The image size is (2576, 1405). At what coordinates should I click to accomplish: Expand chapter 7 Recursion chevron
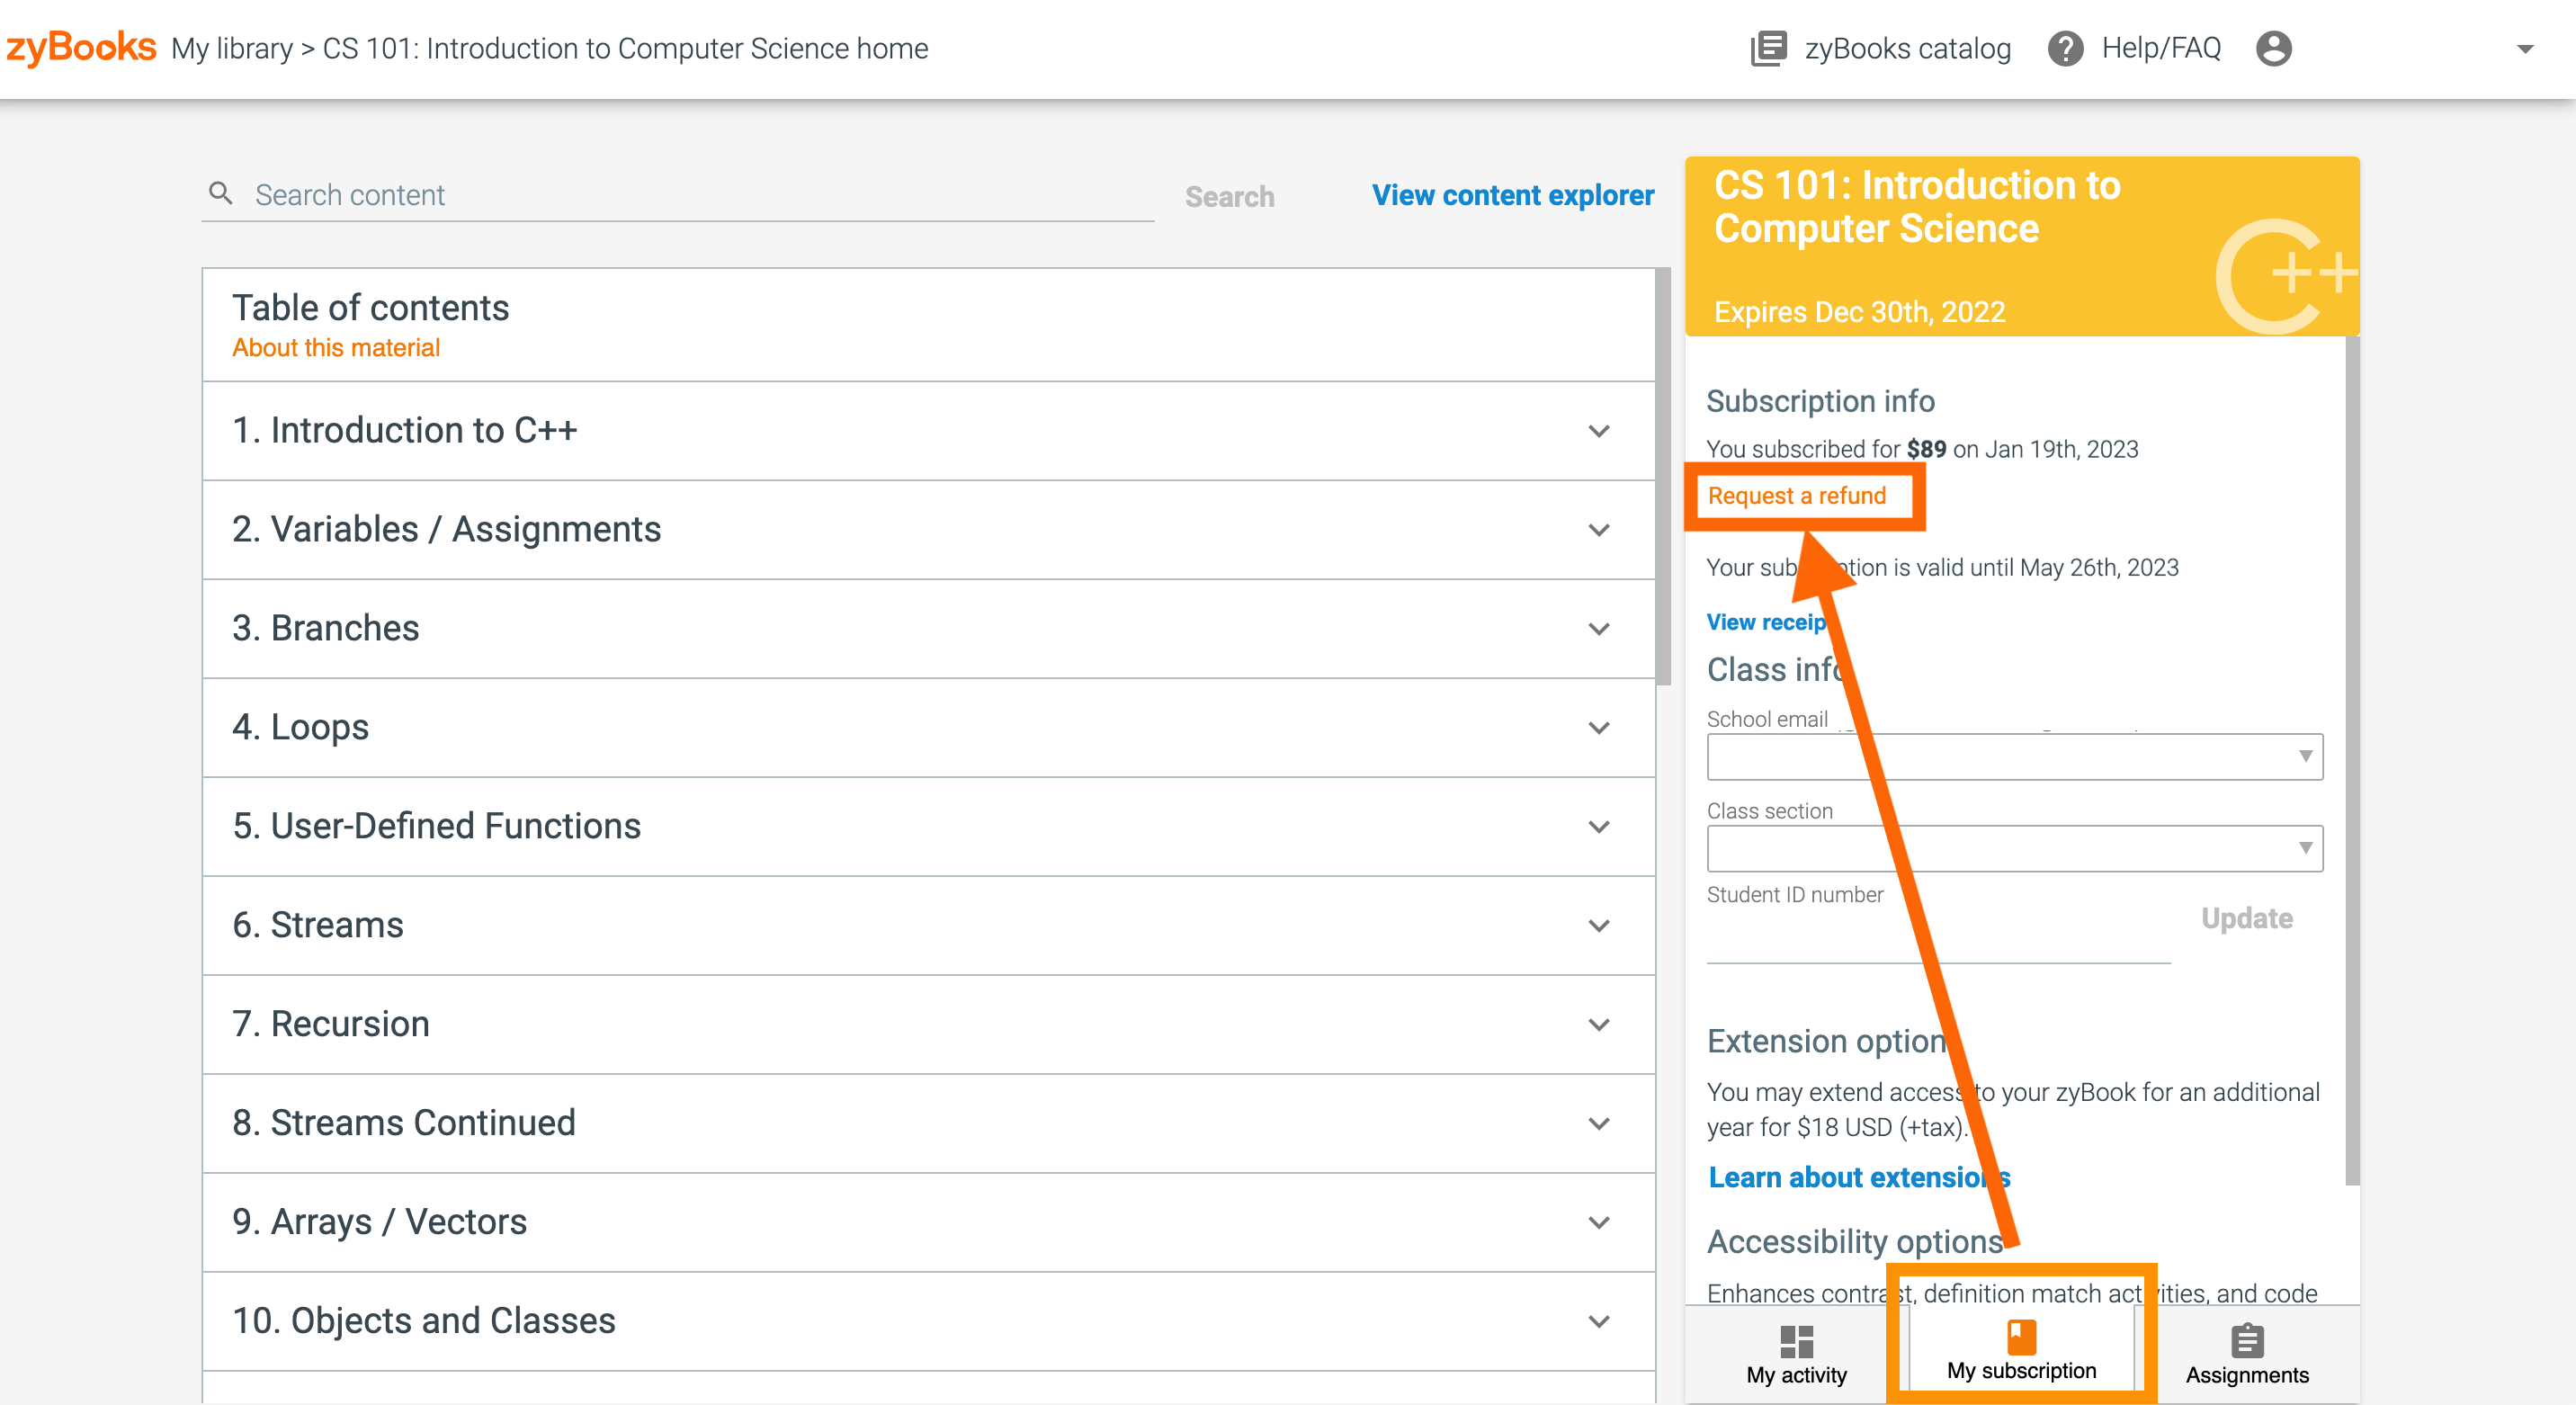(1599, 1025)
